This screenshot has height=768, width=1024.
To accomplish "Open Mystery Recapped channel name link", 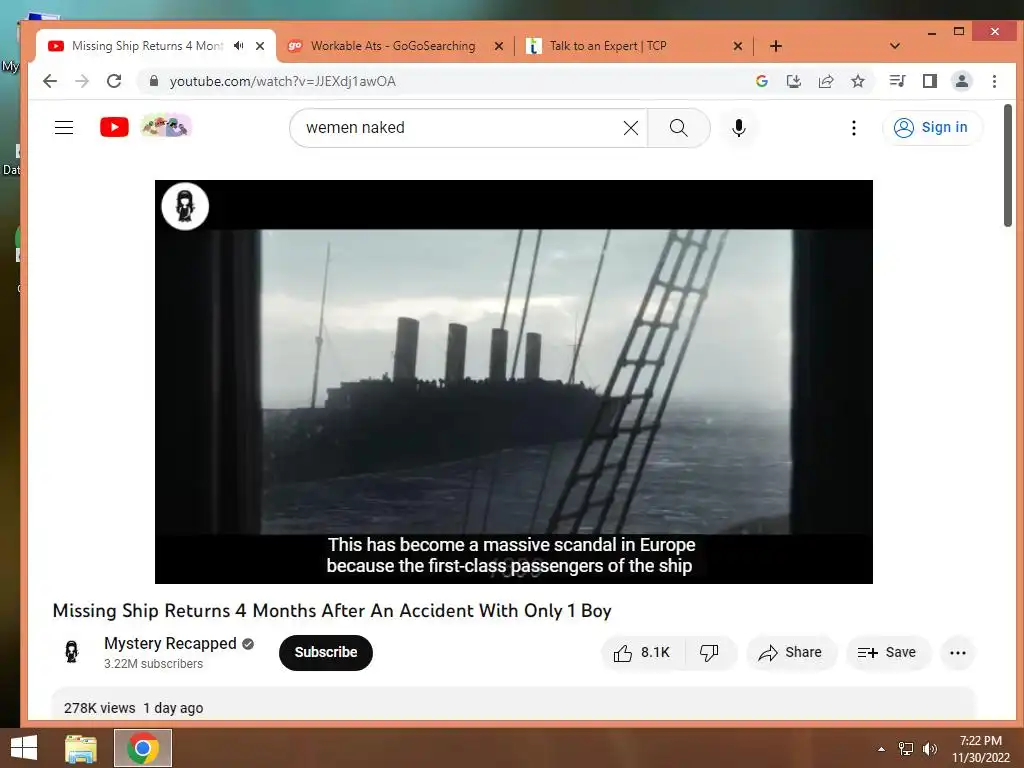I will pos(170,643).
